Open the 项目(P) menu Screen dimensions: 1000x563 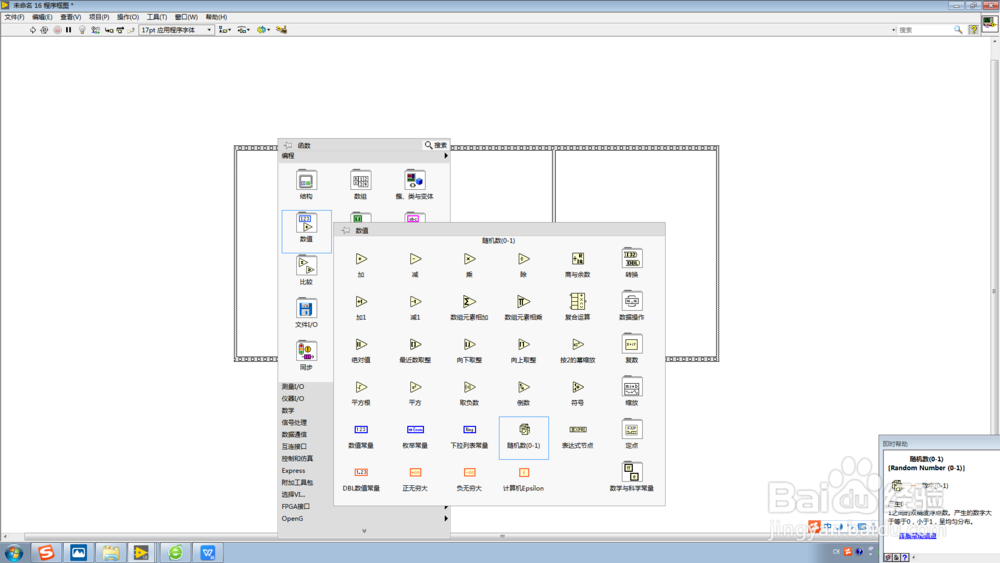tap(99, 17)
